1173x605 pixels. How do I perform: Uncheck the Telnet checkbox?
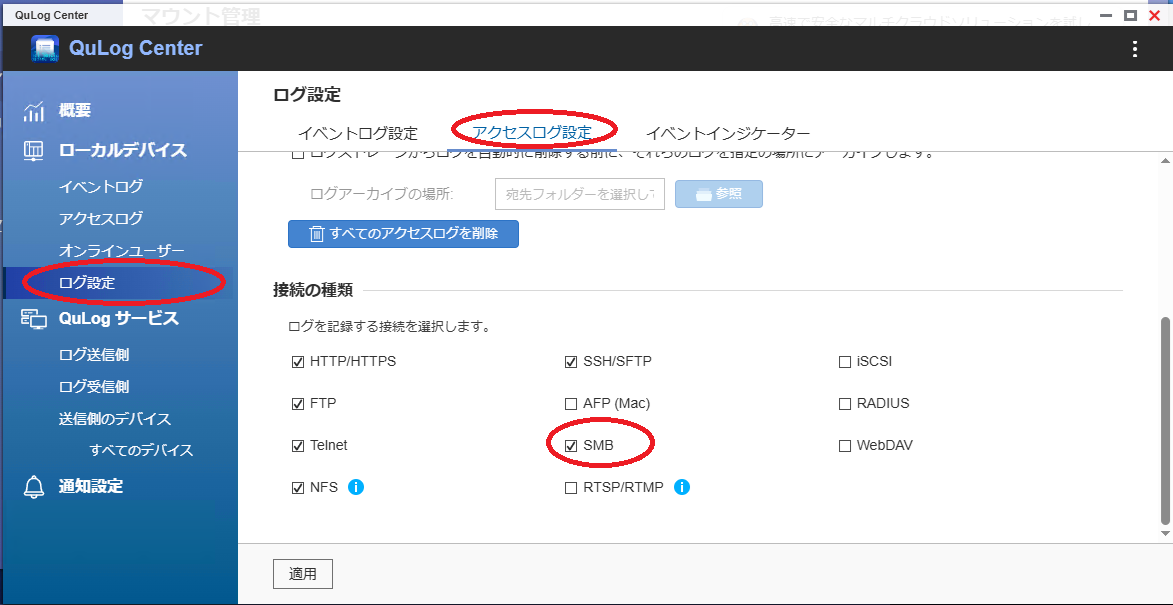click(298, 446)
